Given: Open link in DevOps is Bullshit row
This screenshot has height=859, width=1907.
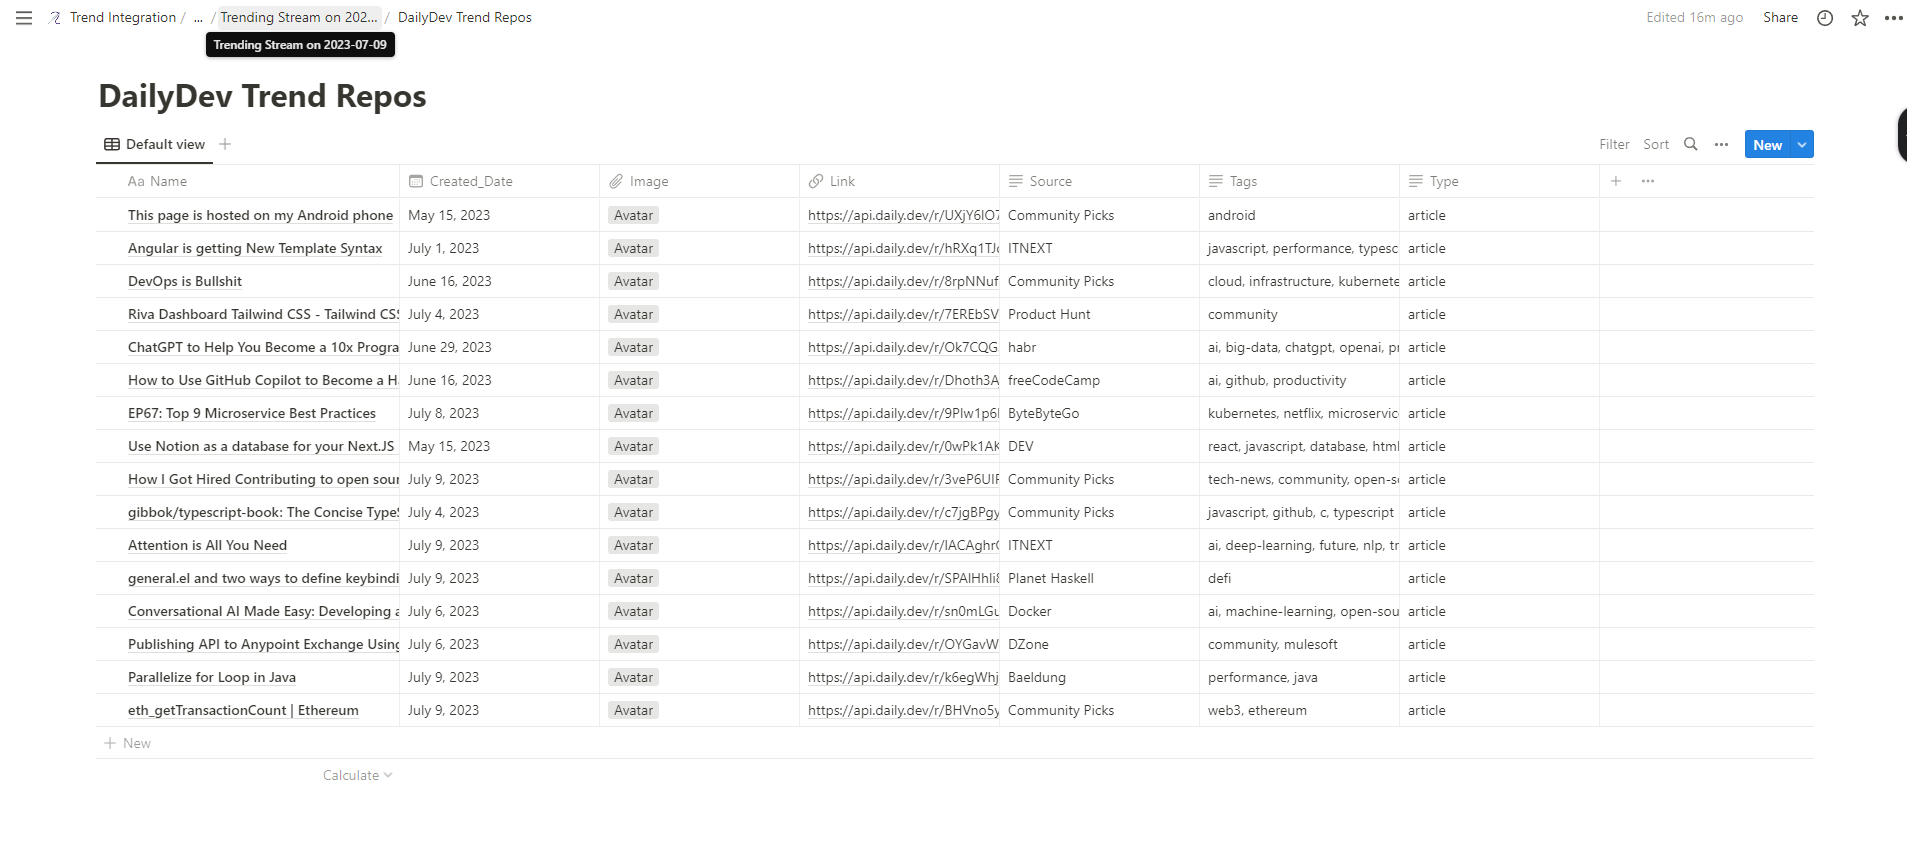Looking at the screenshot, I should pos(903,281).
